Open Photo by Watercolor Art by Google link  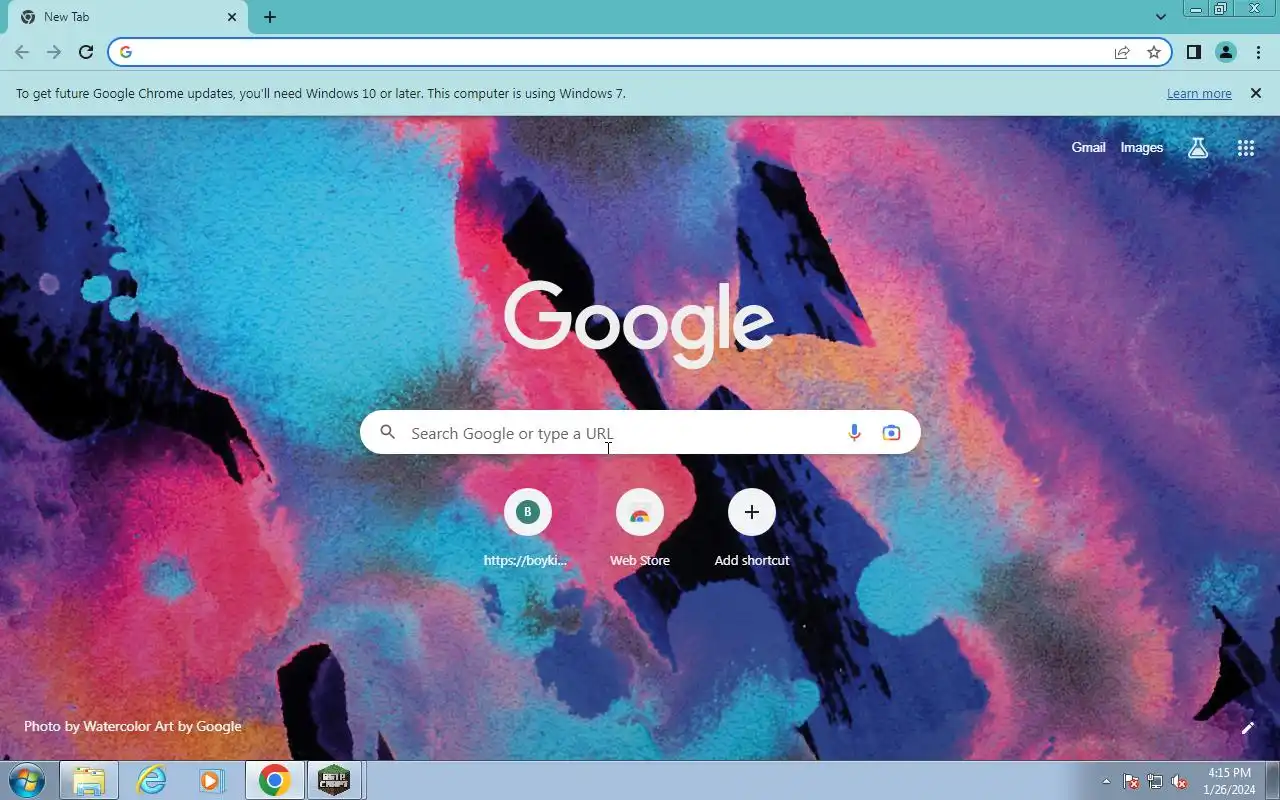click(x=133, y=726)
